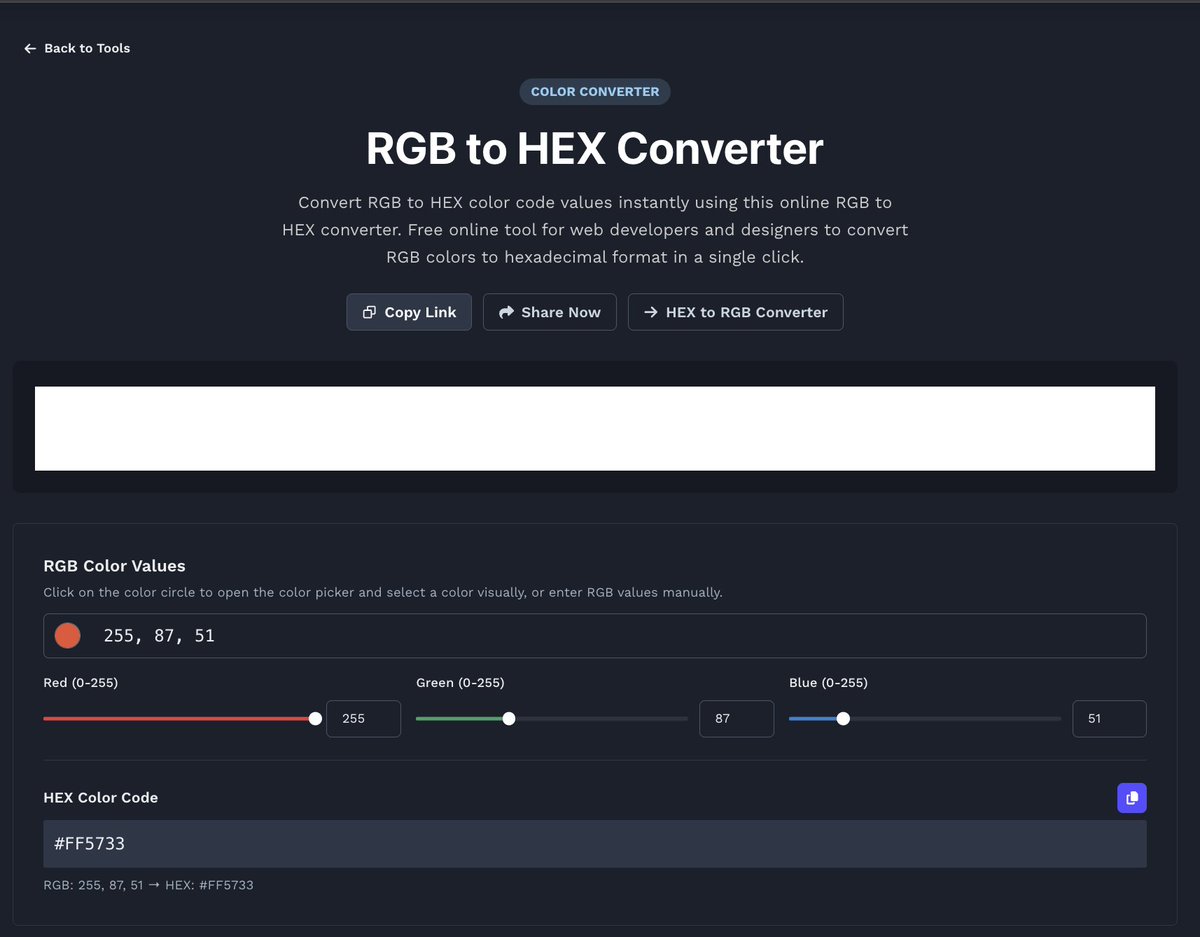Click the Green slider handle
This screenshot has height=937, width=1200.
(509, 718)
